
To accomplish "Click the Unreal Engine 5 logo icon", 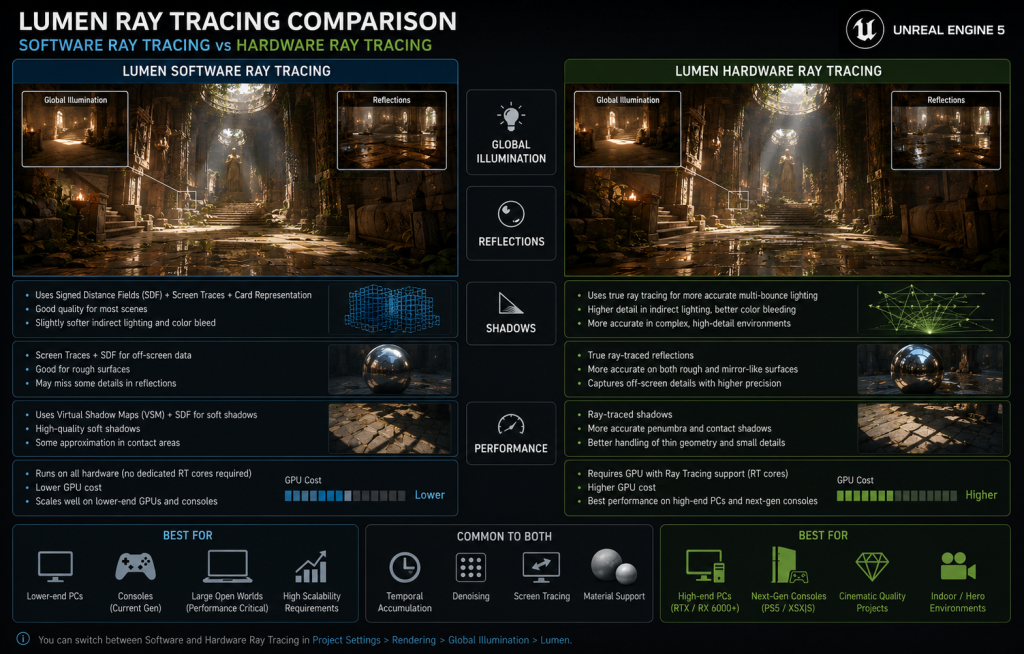I will pos(865,29).
